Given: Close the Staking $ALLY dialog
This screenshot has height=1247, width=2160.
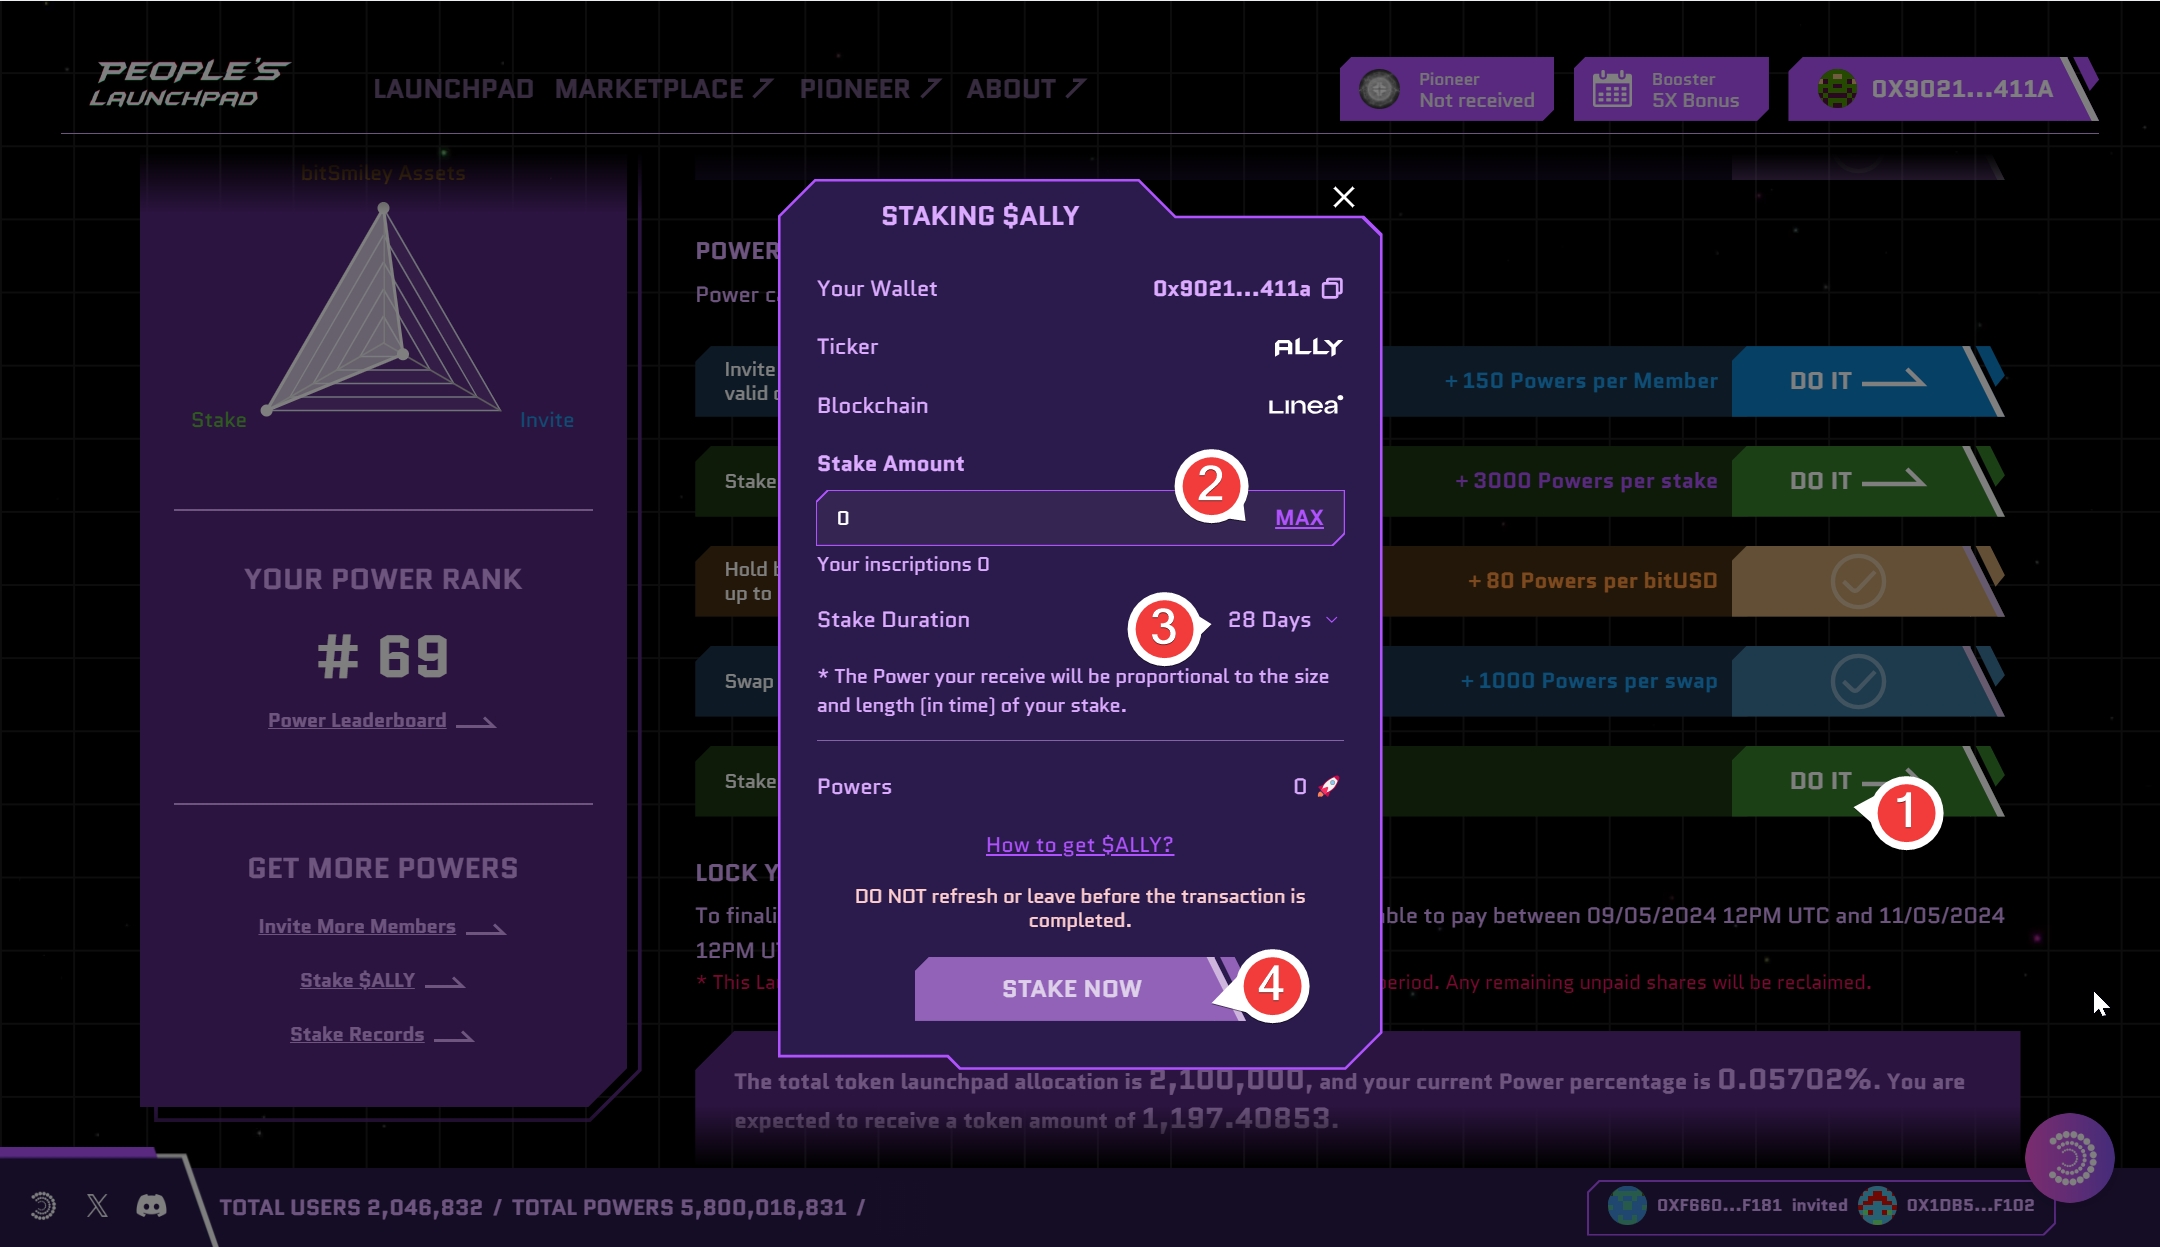Looking at the screenshot, I should click(1343, 197).
